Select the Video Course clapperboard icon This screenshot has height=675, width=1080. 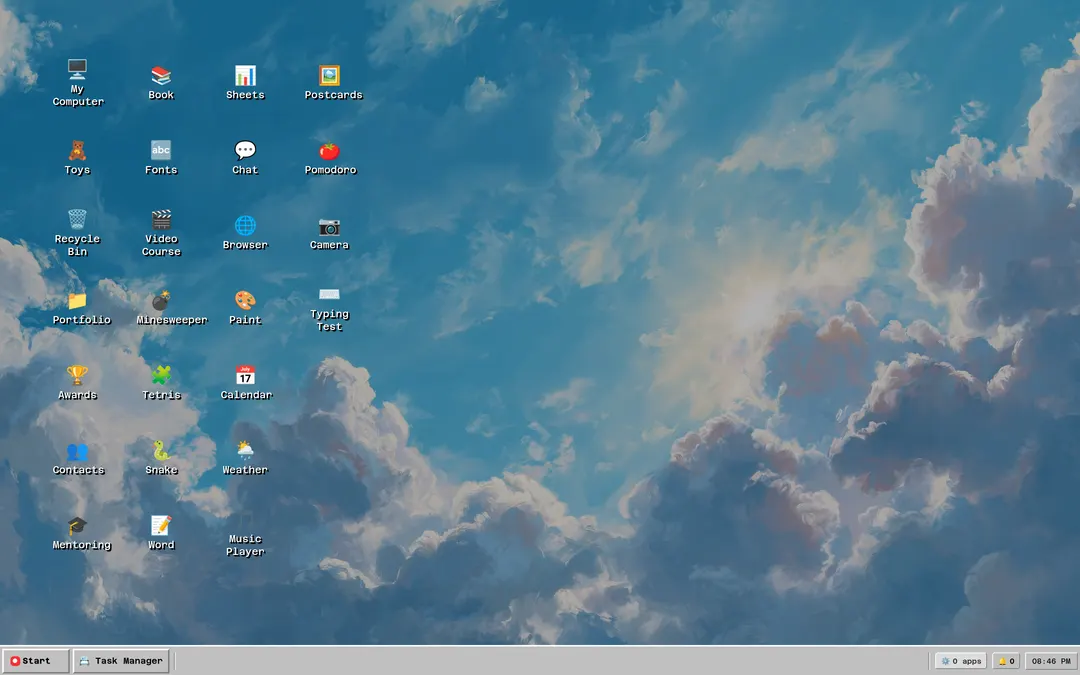[x=161, y=219]
